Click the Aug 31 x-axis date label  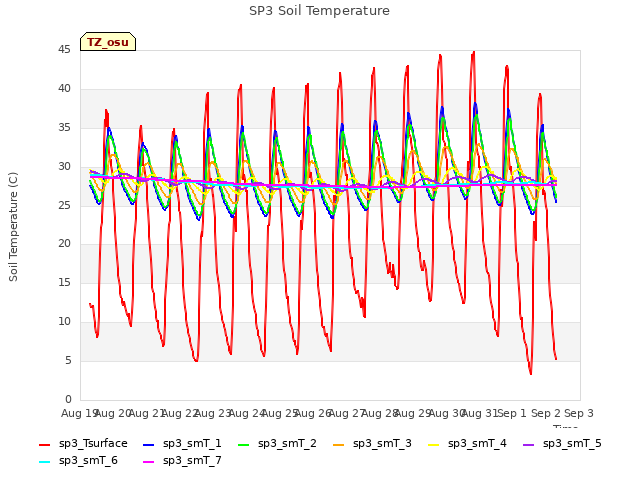[480, 413]
